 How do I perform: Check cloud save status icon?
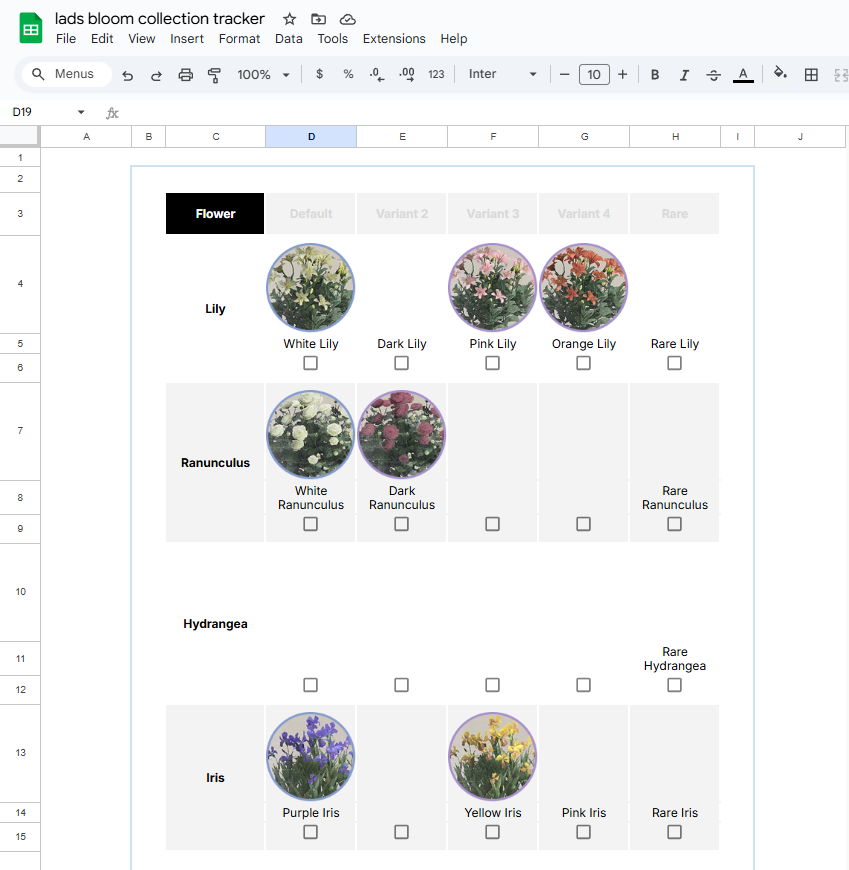pos(348,19)
